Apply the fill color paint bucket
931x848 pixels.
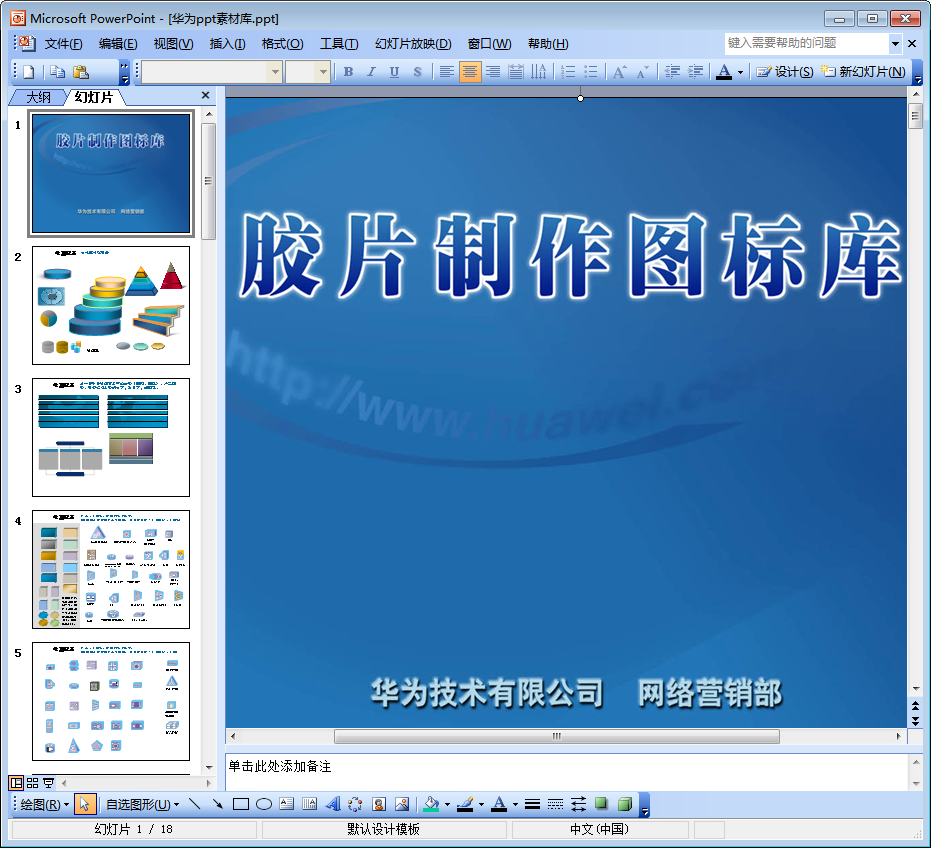click(x=432, y=804)
